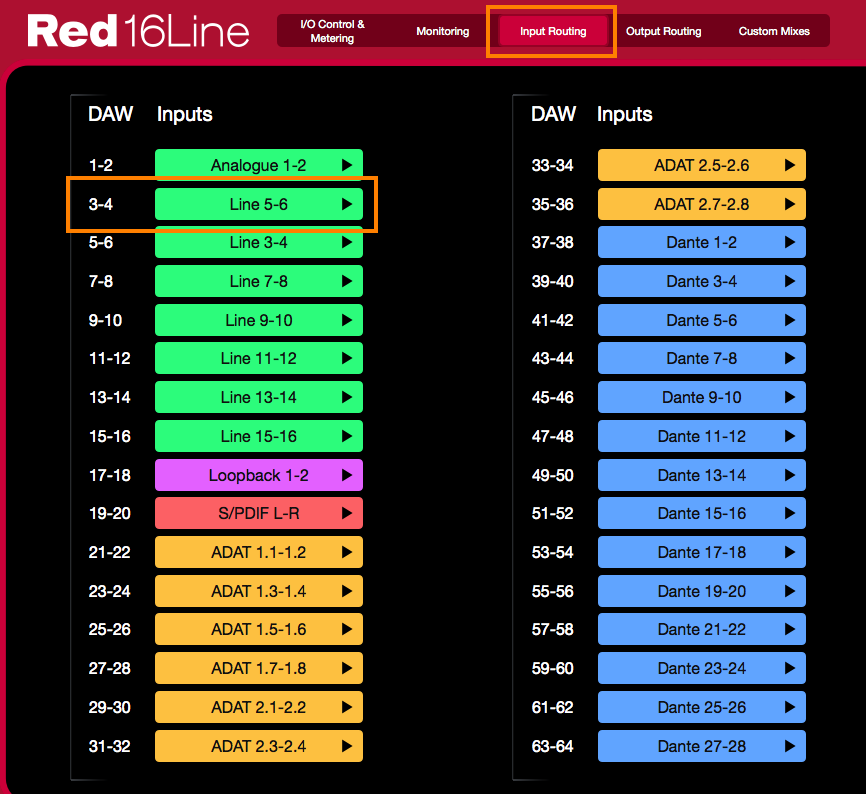Open the Dante 1-2 input dropdown
The height and width of the screenshot is (794, 866).
(701, 242)
